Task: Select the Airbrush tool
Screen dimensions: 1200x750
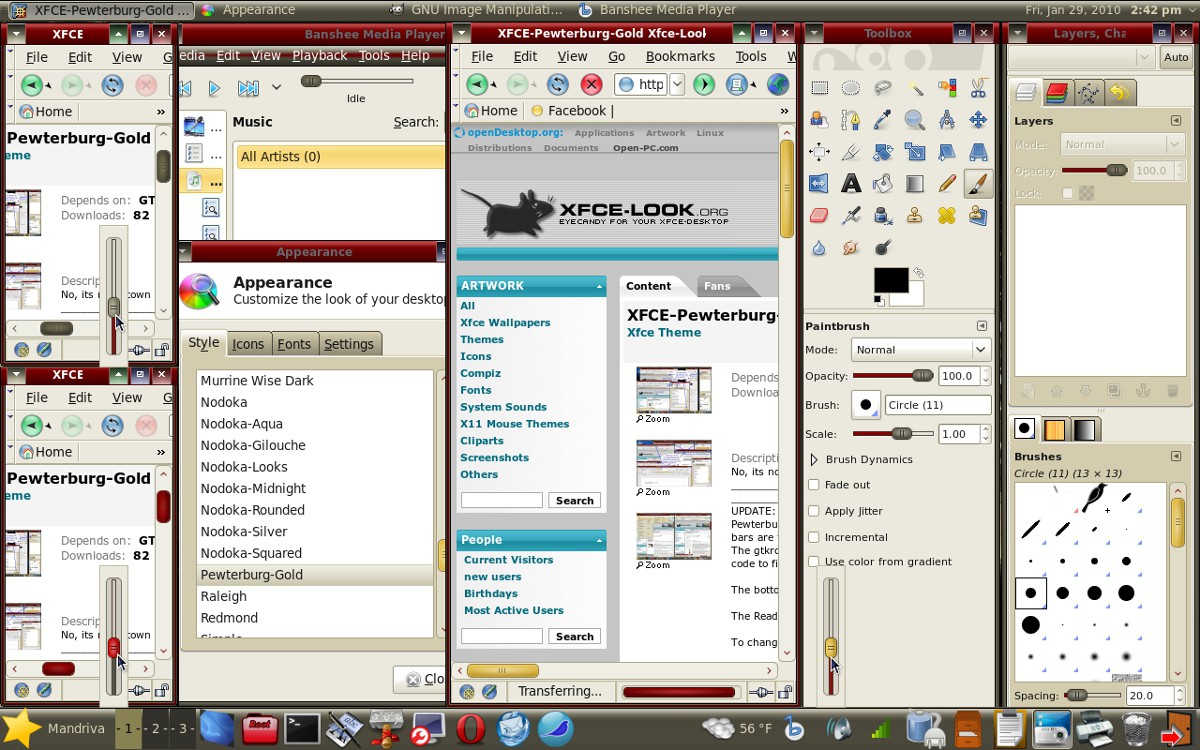Action: [x=851, y=215]
